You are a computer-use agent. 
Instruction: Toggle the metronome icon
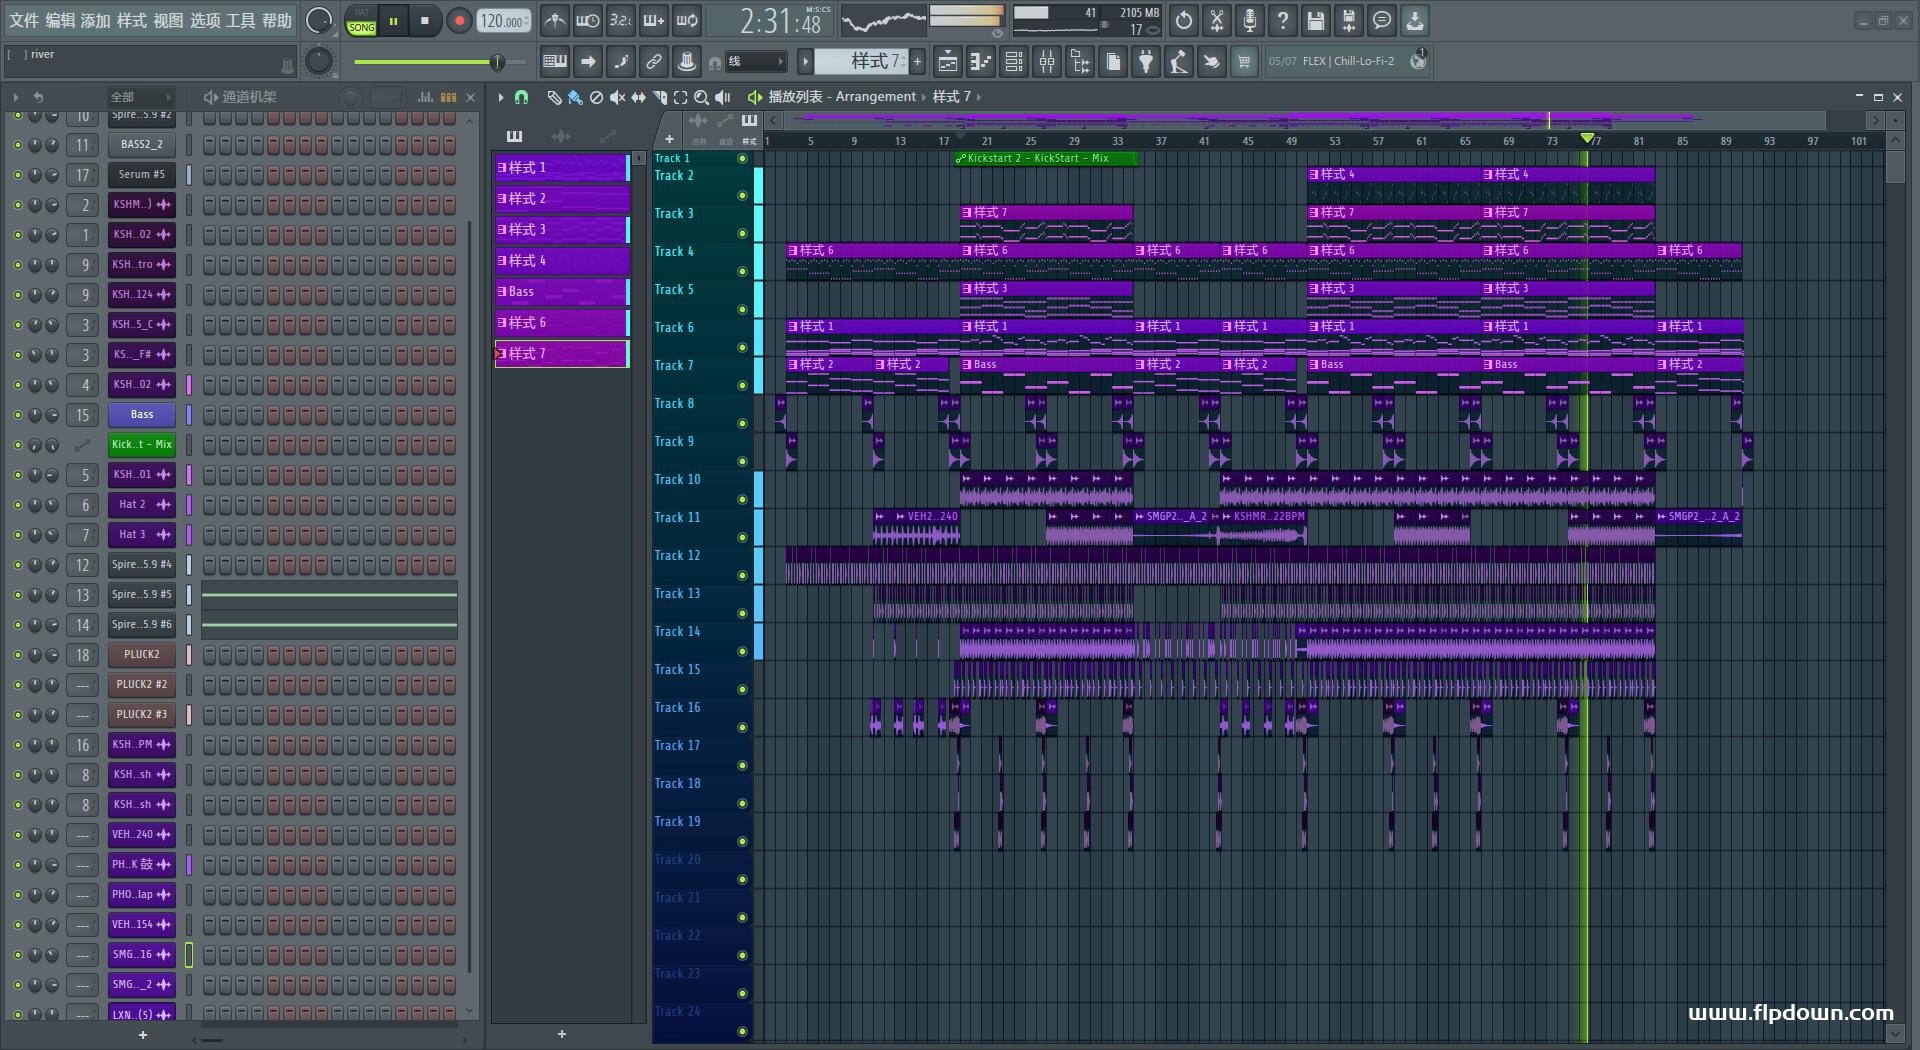tap(555, 20)
